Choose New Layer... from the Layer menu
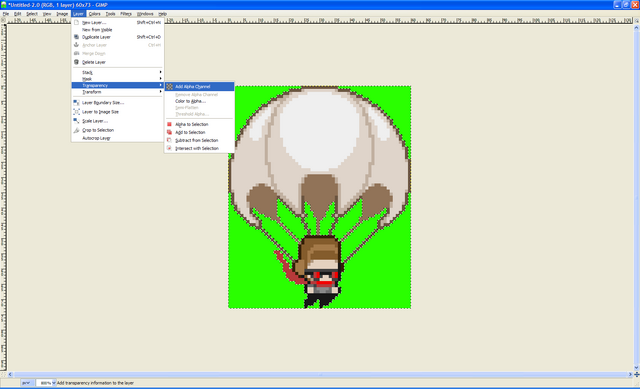 118,22
